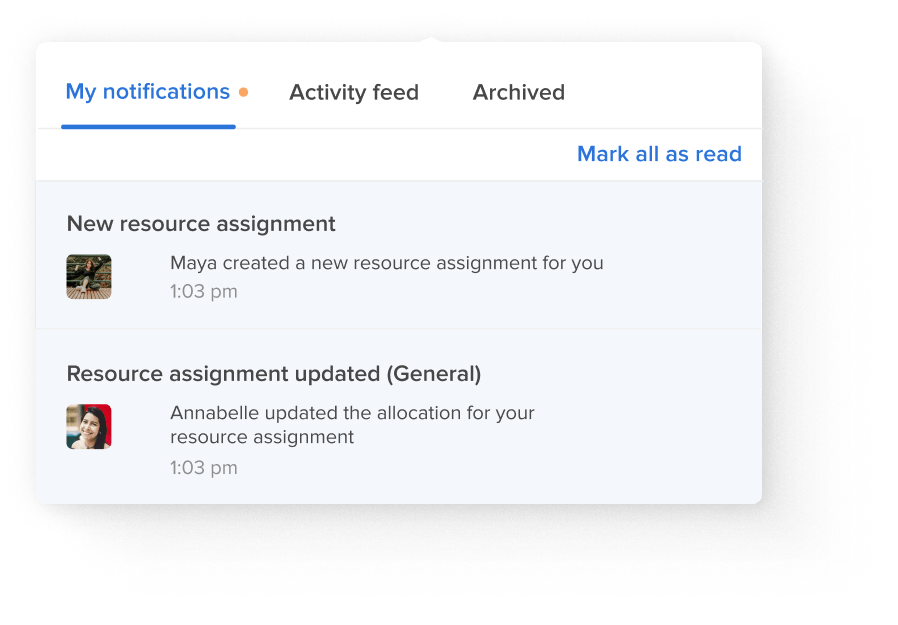
Task: Click the orange unread indicator dot
Action: [243, 92]
